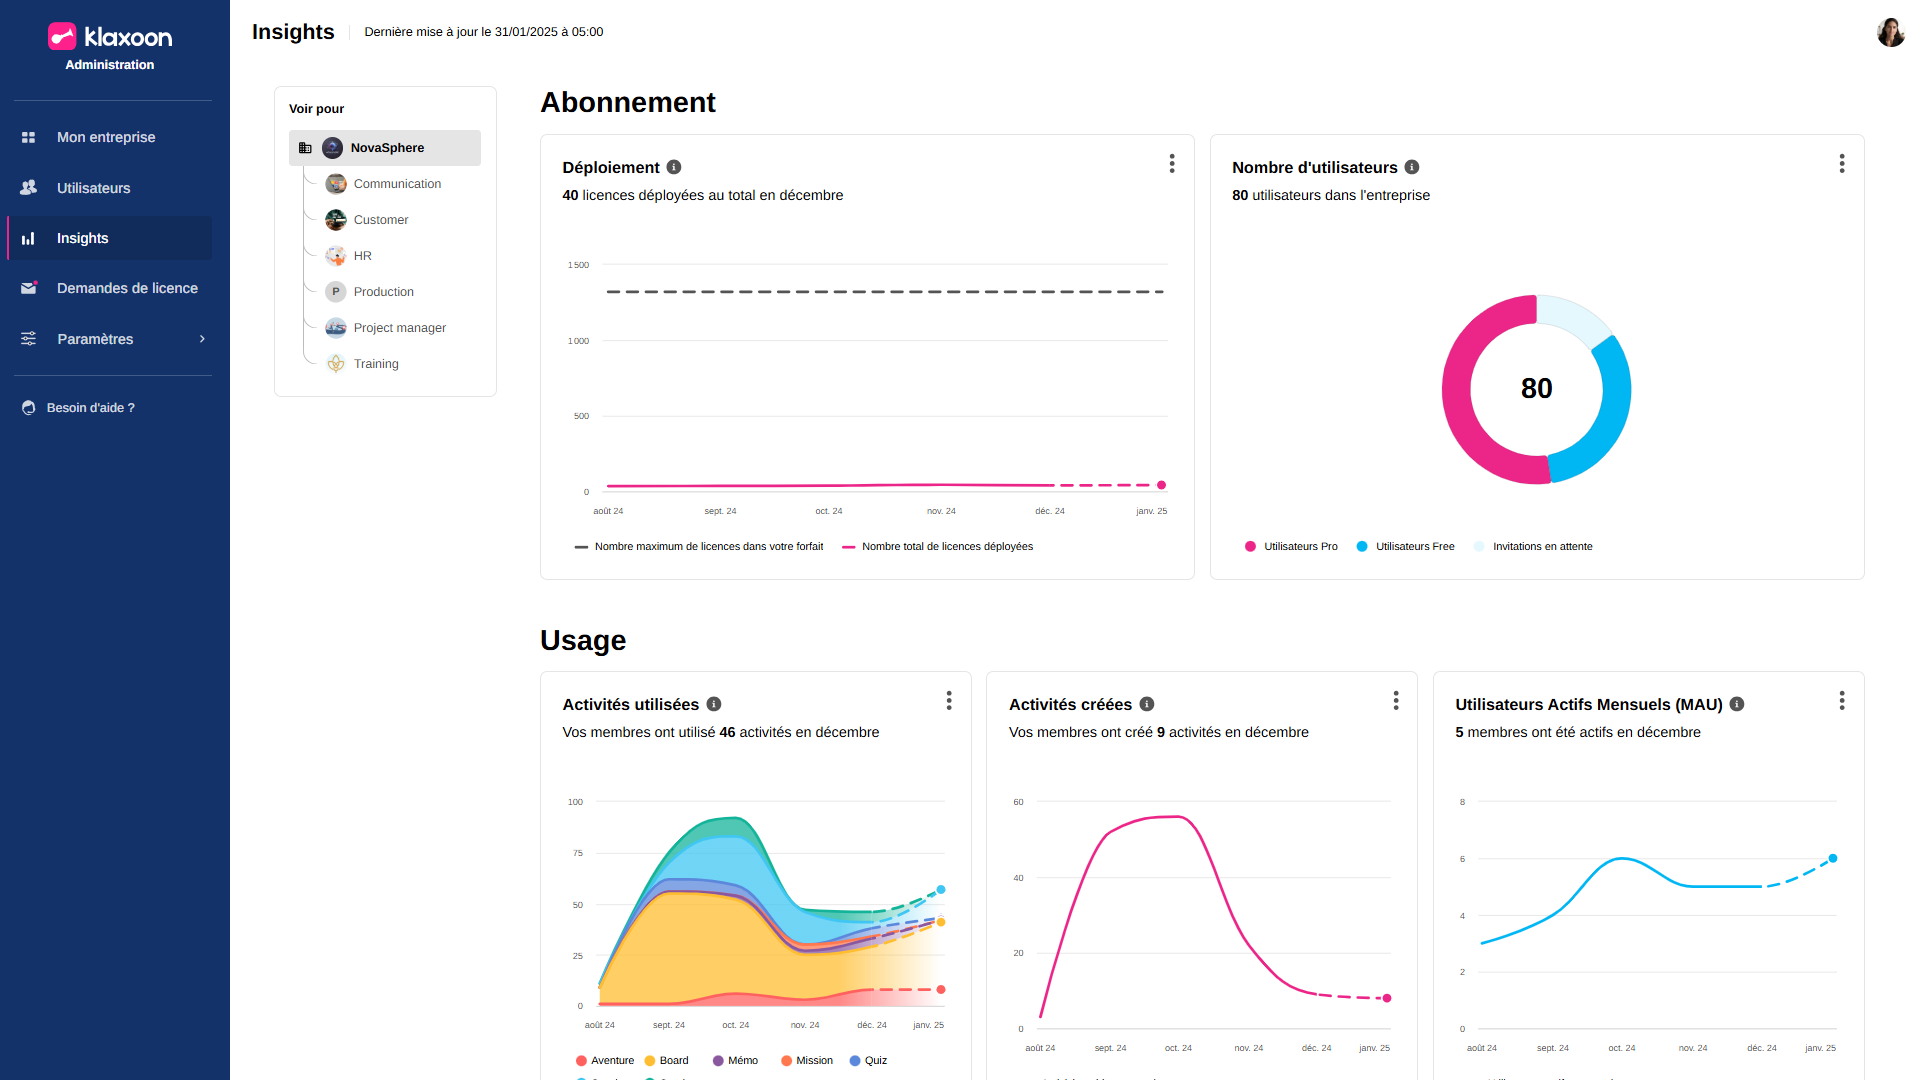This screenshot has width=1911, height=1080.
Task: Select the Project manager team
Action: click(x=399, y=328)
